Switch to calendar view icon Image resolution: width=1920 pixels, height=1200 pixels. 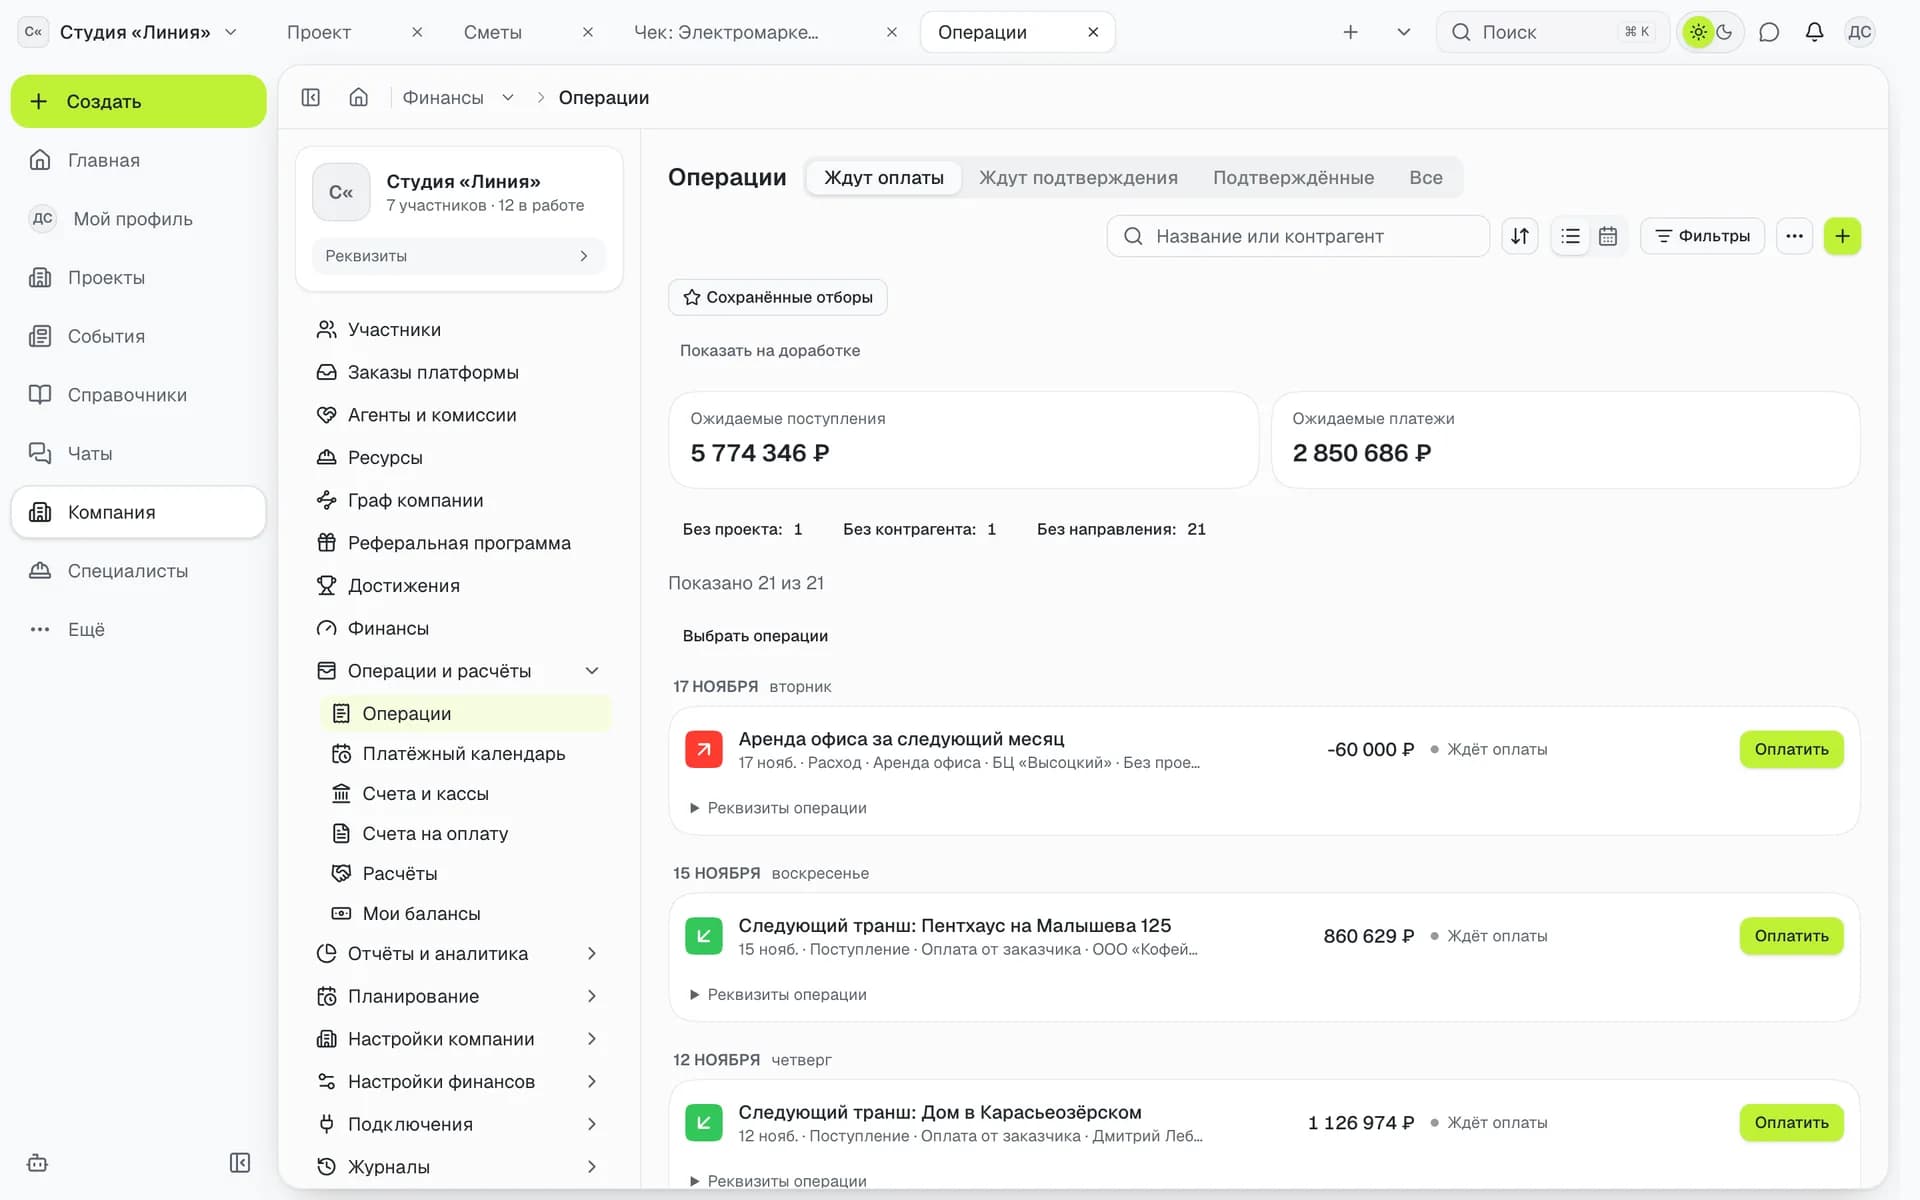tap(1607, 236)
